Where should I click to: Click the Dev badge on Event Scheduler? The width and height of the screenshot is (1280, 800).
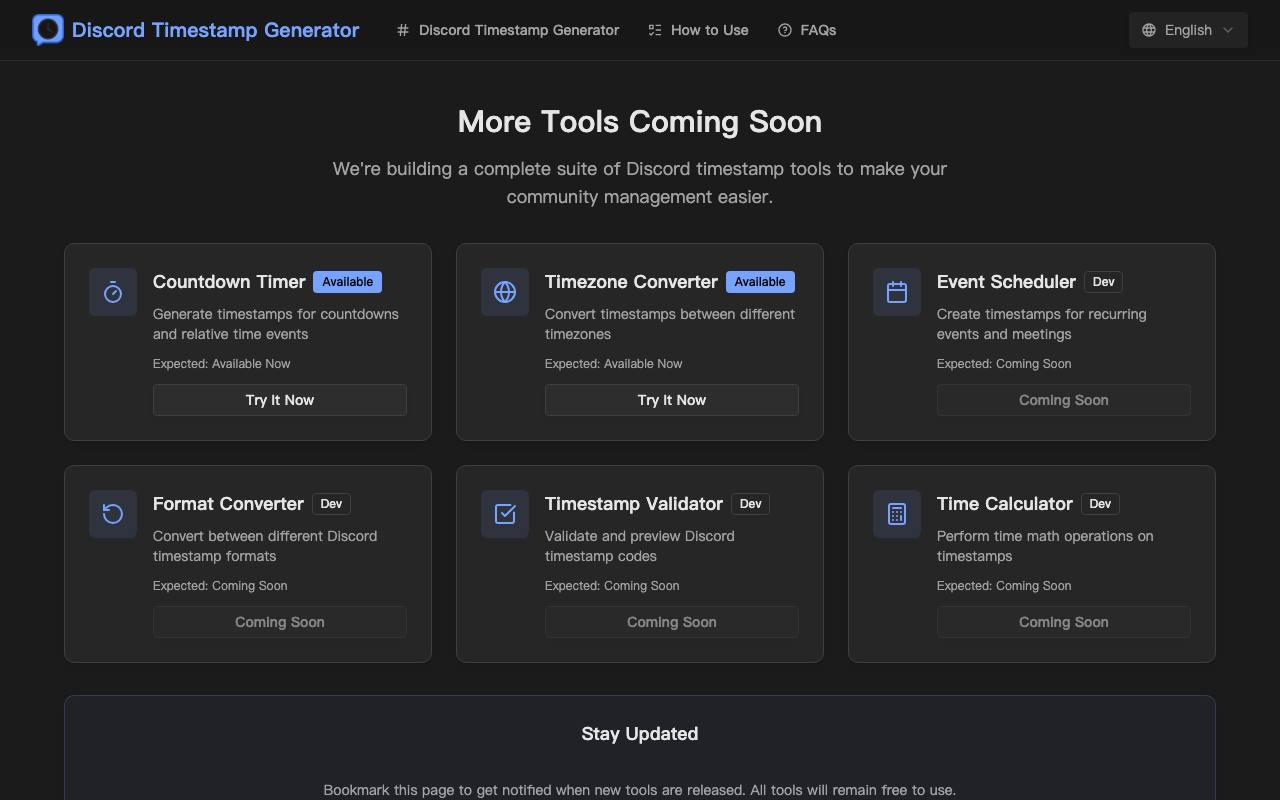click(1103, 282)
